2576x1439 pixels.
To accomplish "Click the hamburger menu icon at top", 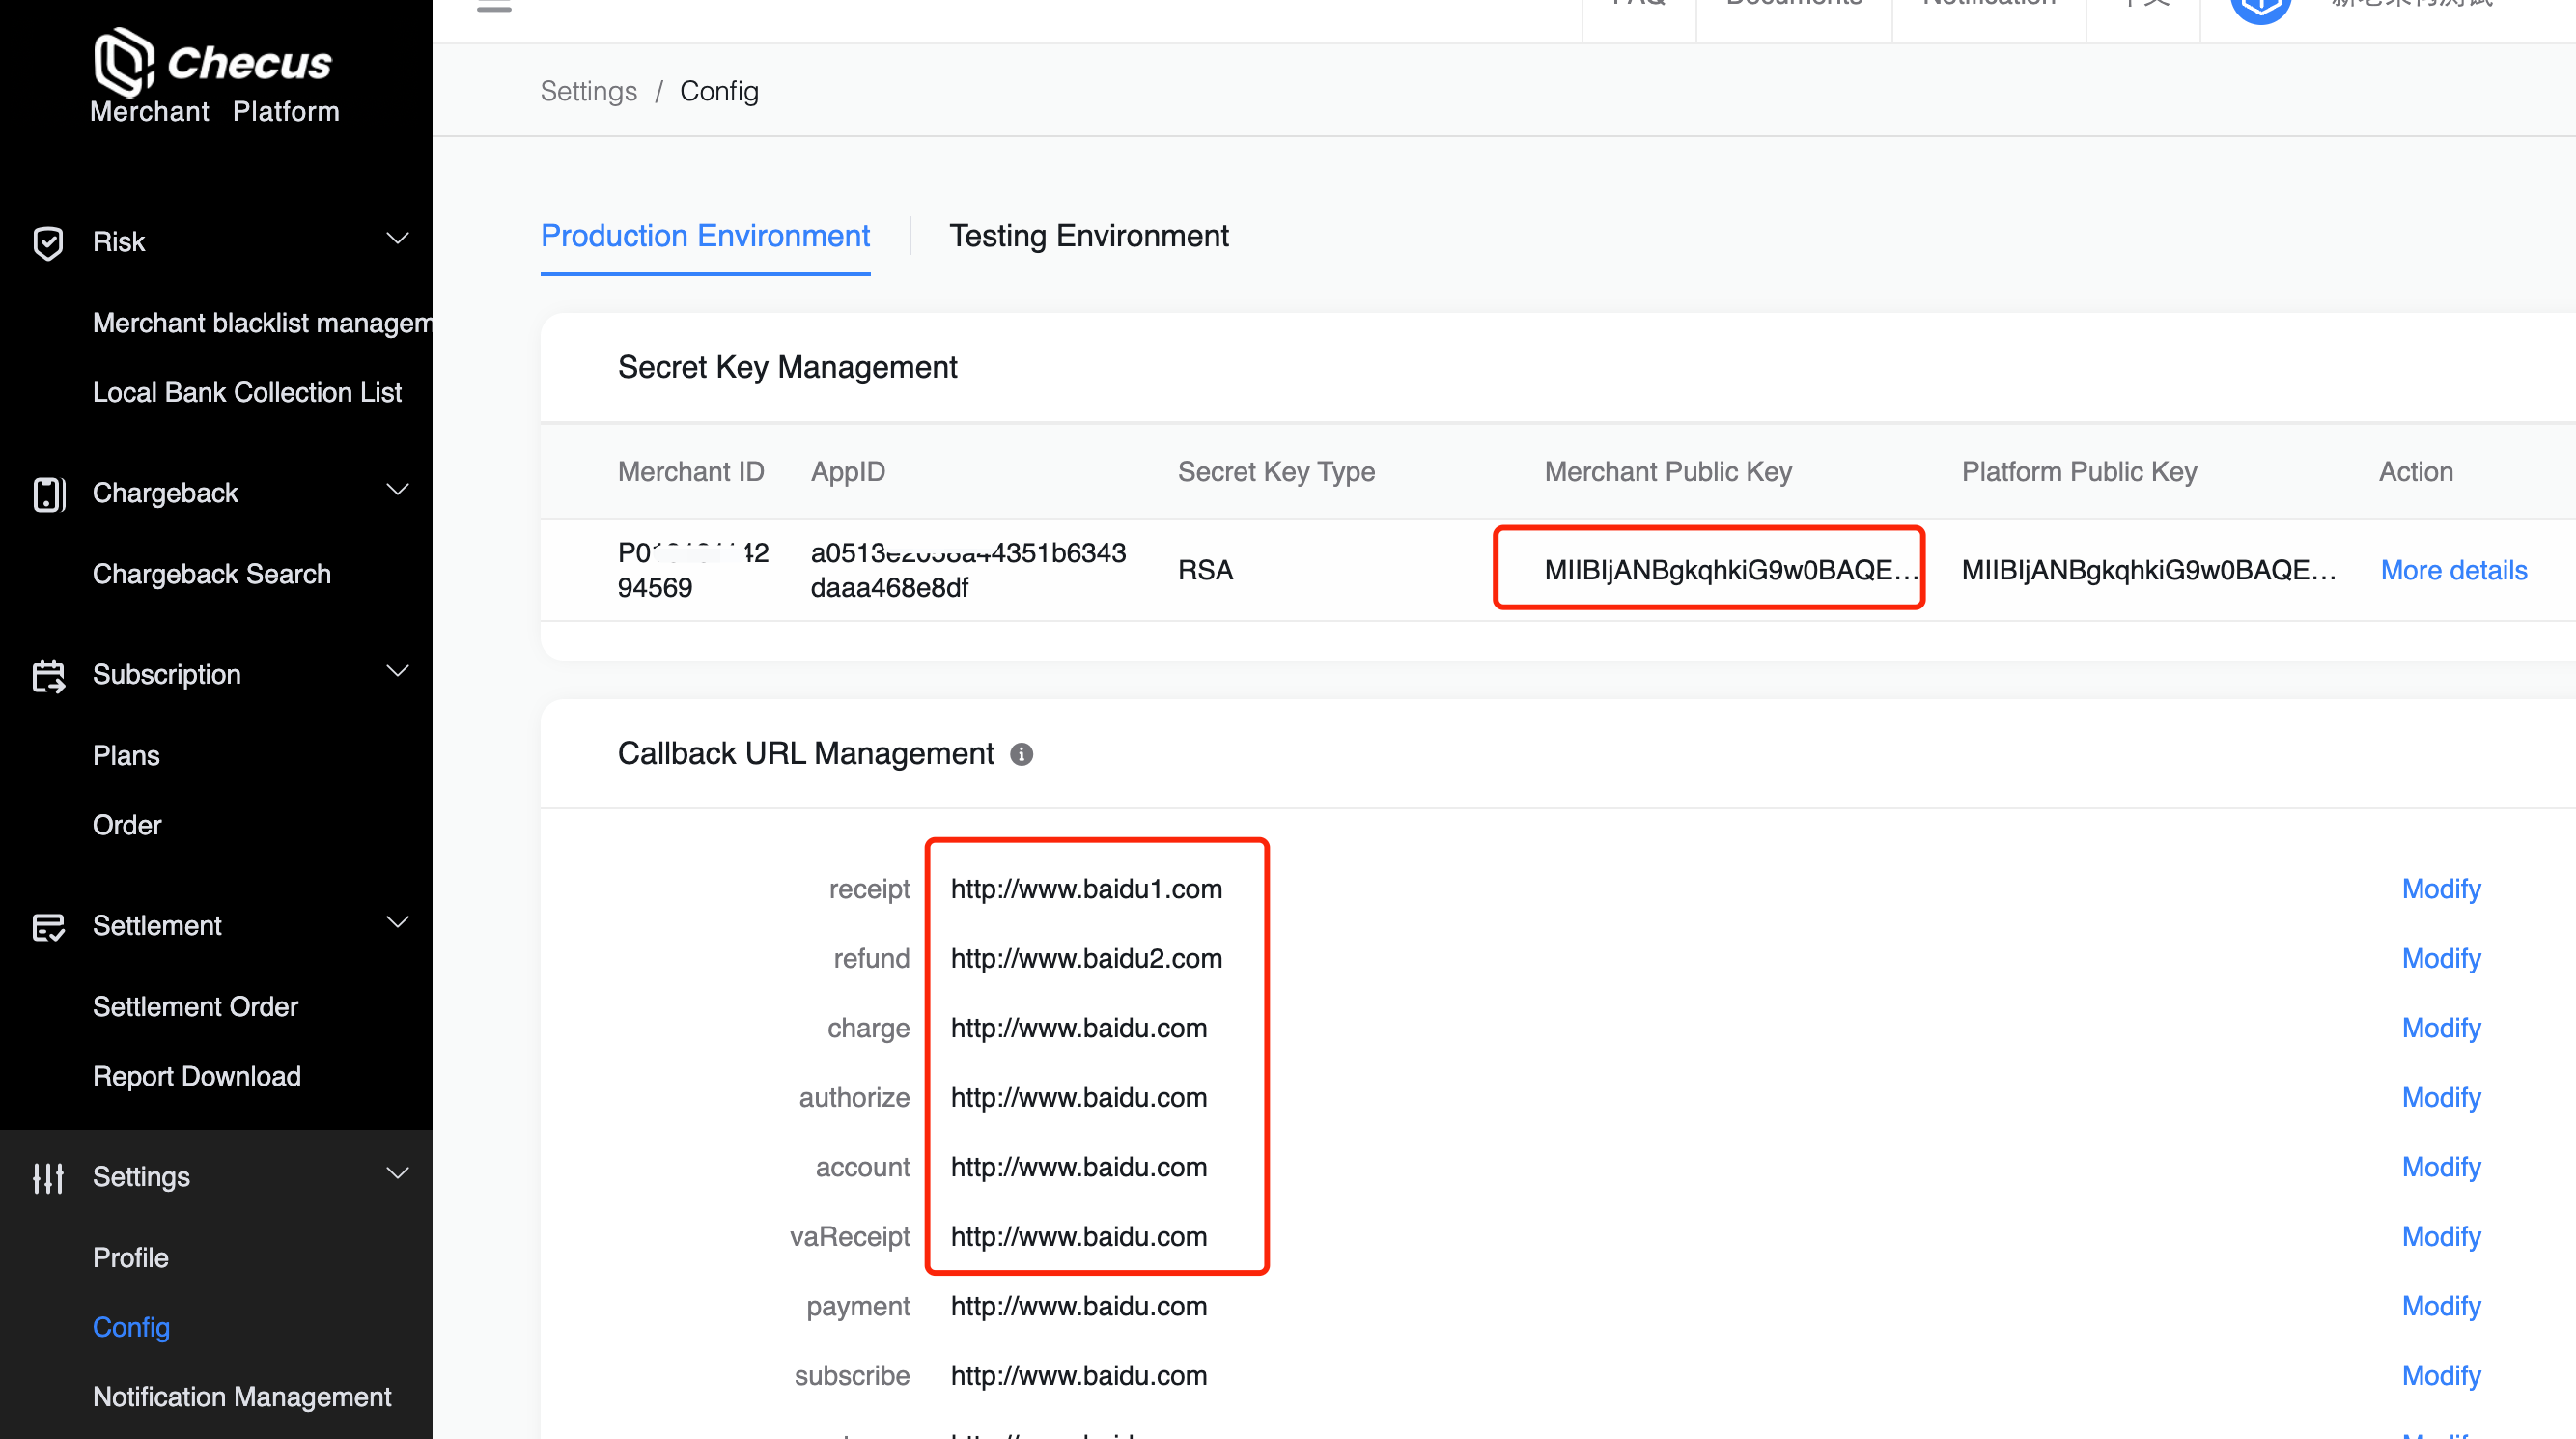I will (494, 6).
